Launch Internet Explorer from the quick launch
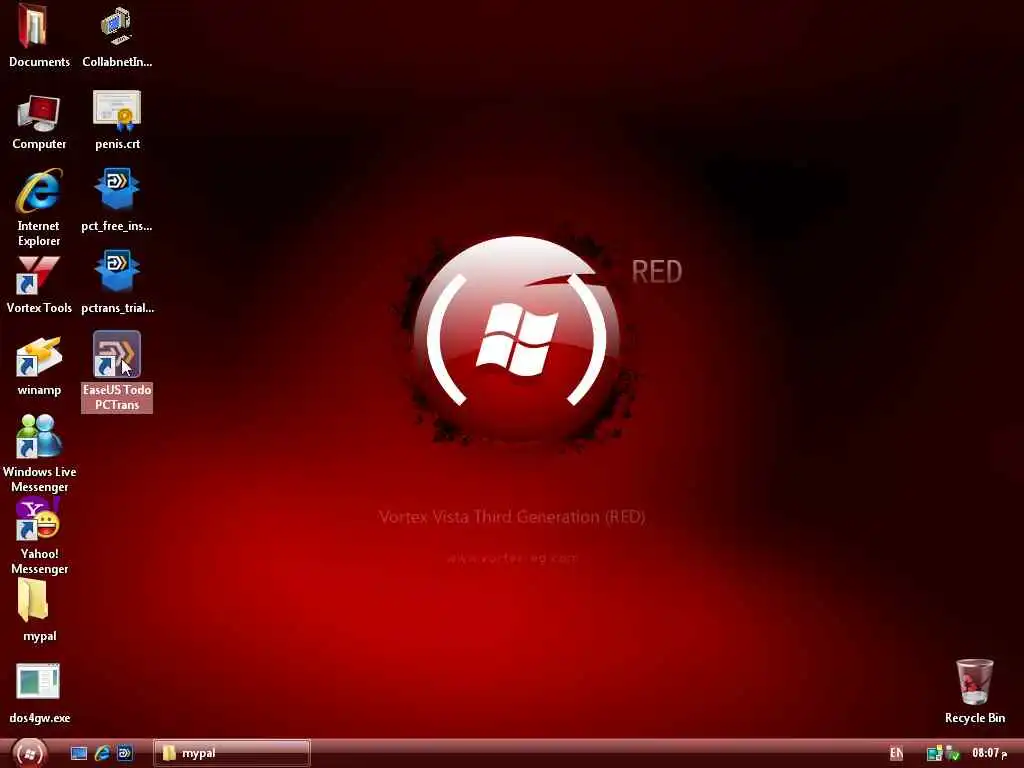Screen dimensions: 1024x768 (x=102, y=754)
